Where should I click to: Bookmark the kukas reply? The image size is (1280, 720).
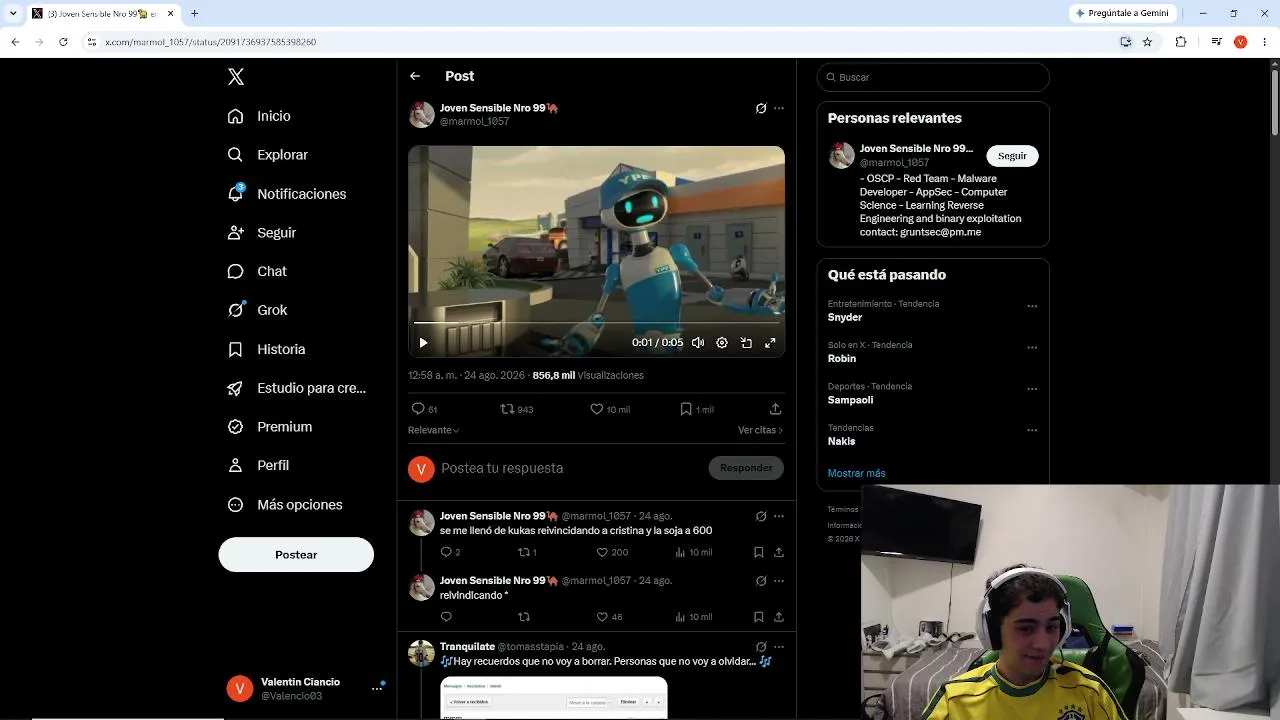point(759,552)
